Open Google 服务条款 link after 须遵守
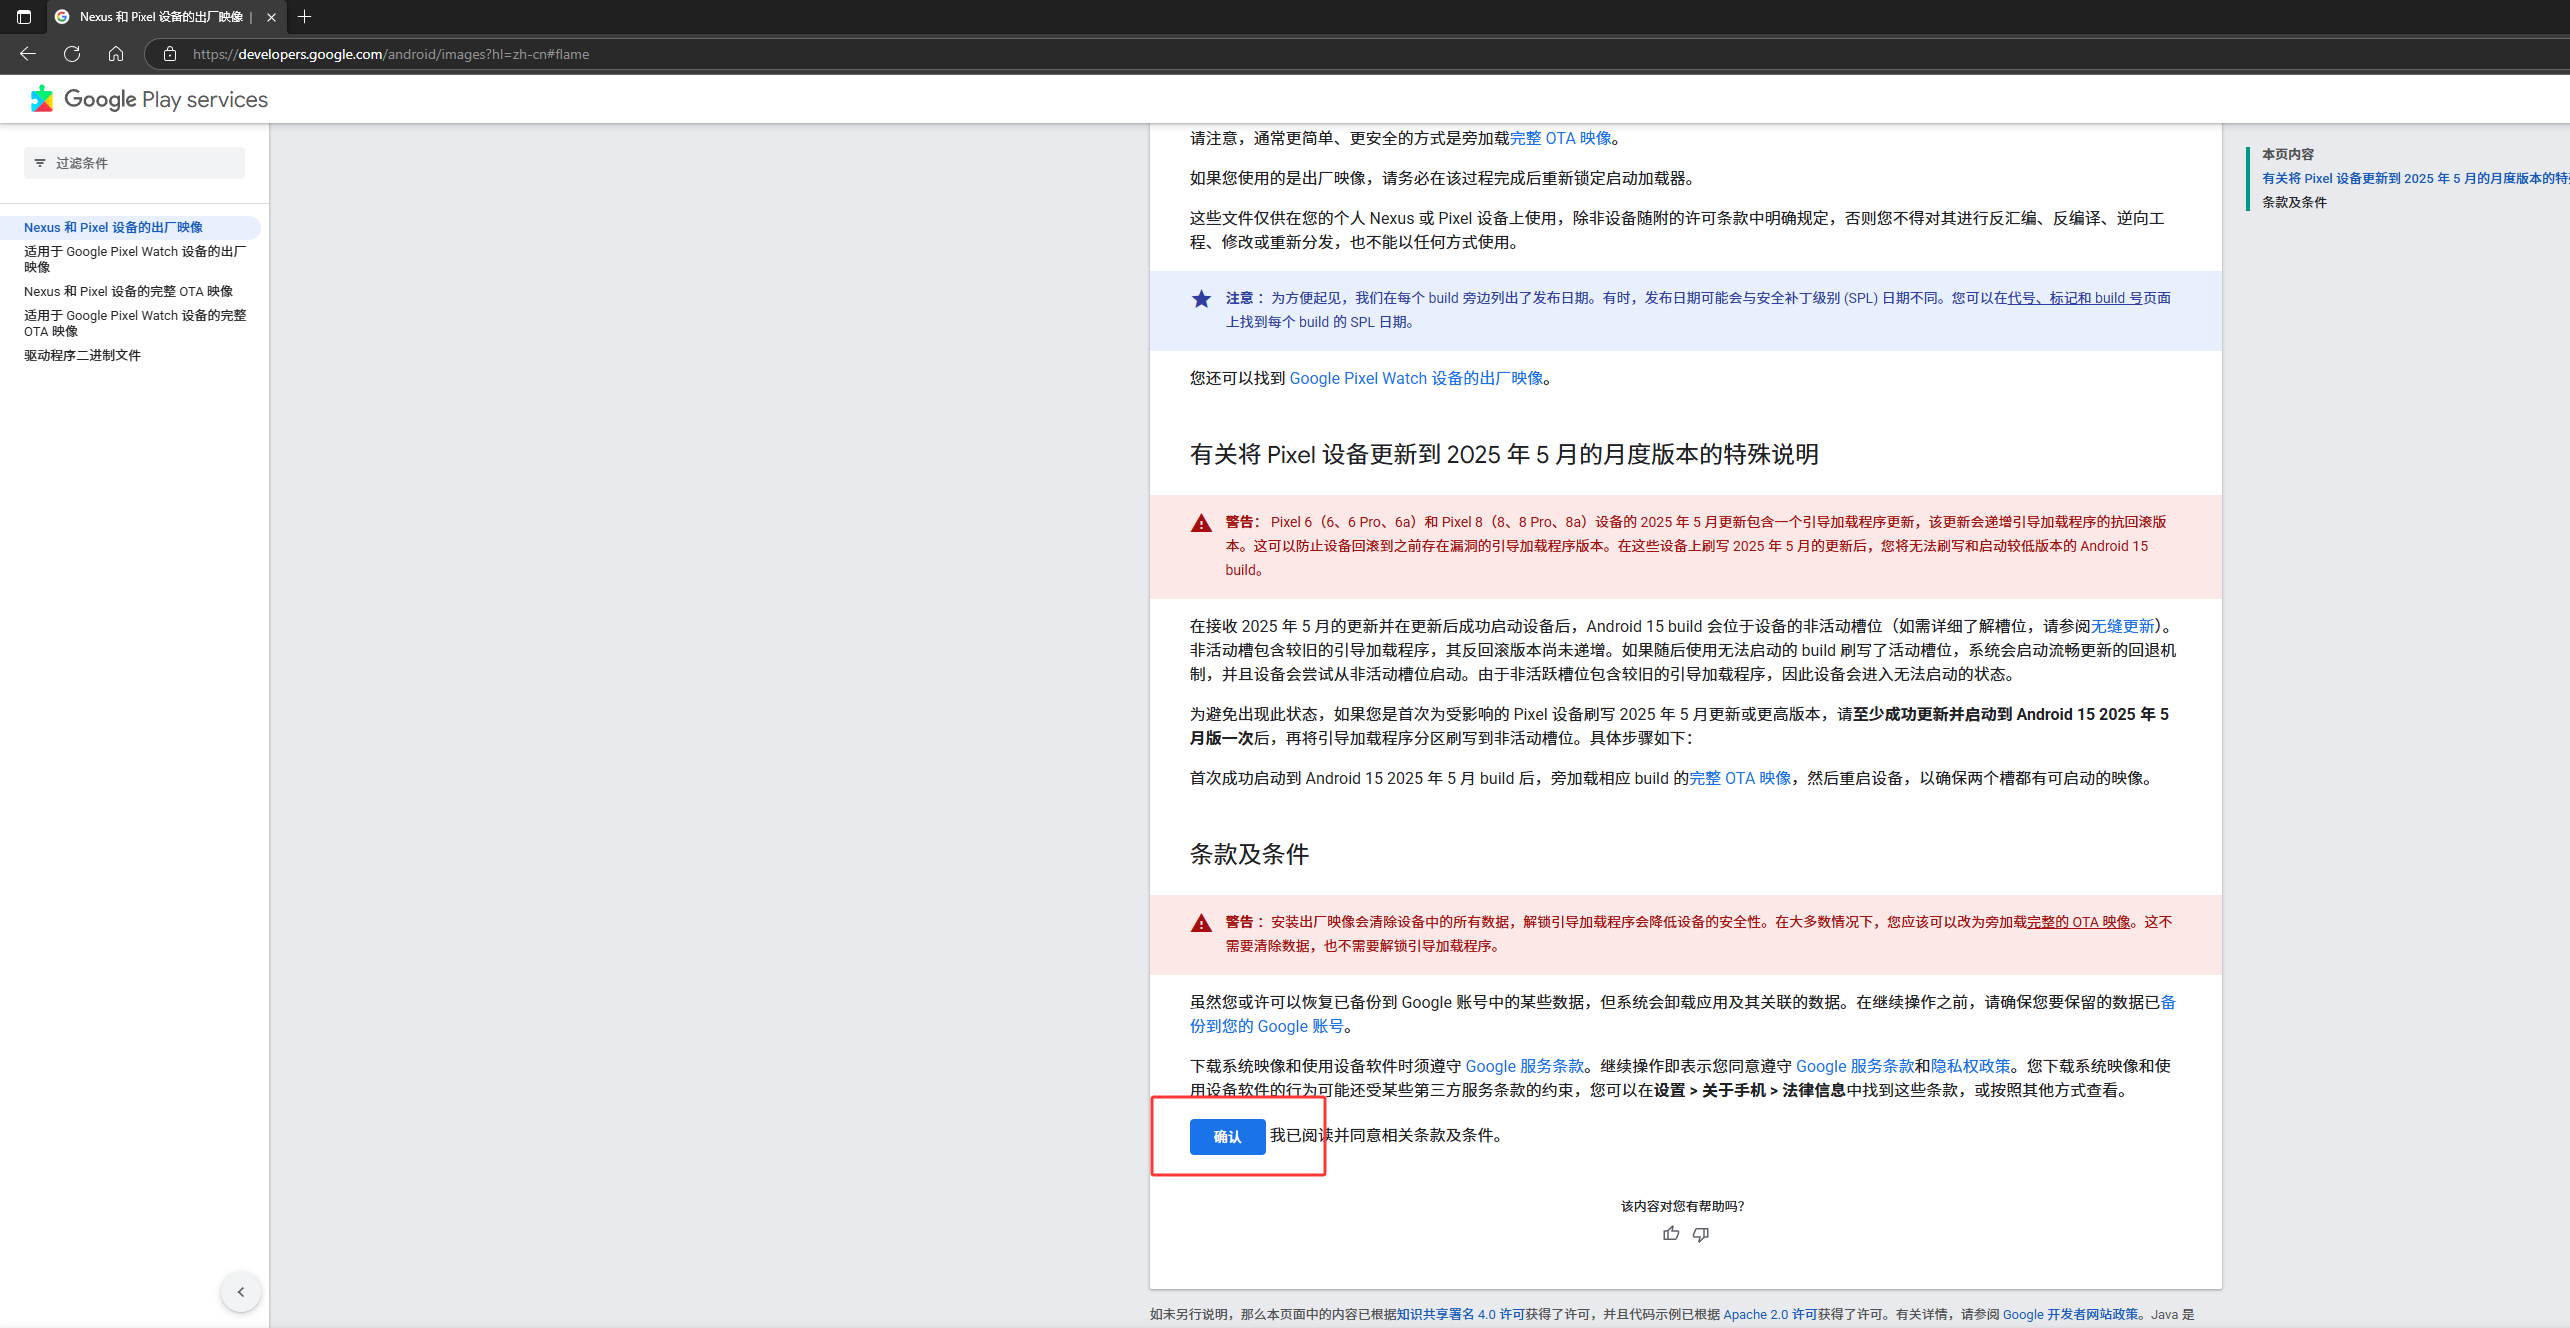 point(1524,1066)
